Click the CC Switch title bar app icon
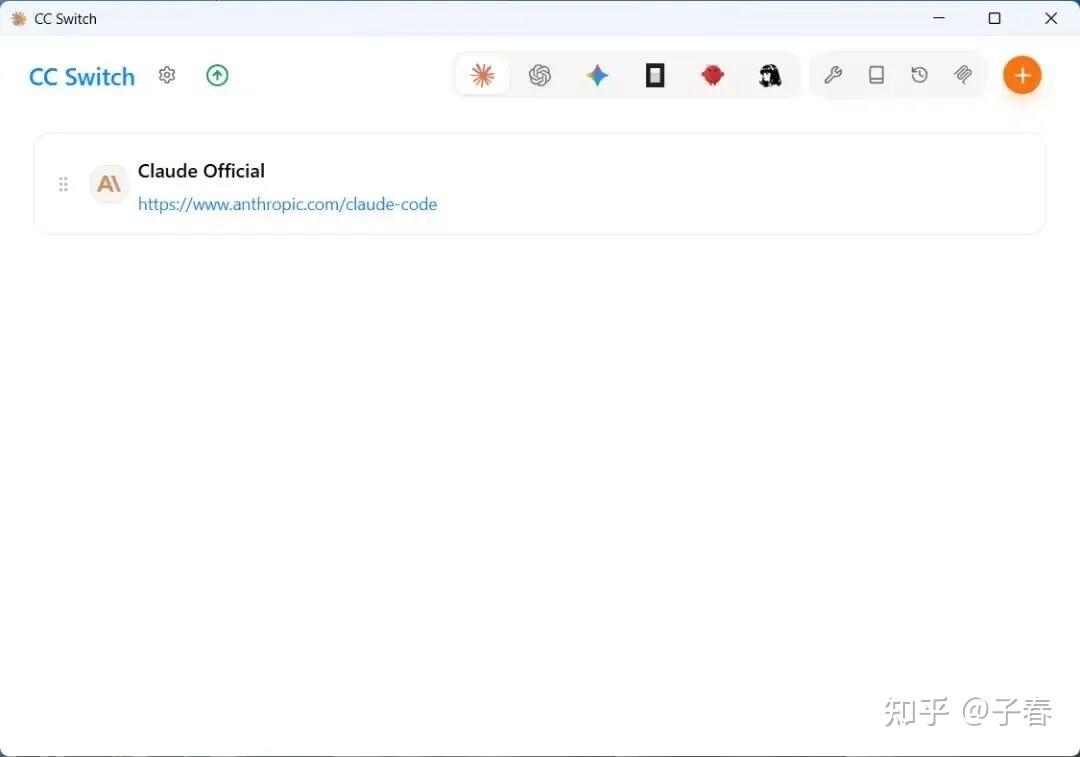The height and width of the screenshot is (757, 1080). [x=19, y=19]
